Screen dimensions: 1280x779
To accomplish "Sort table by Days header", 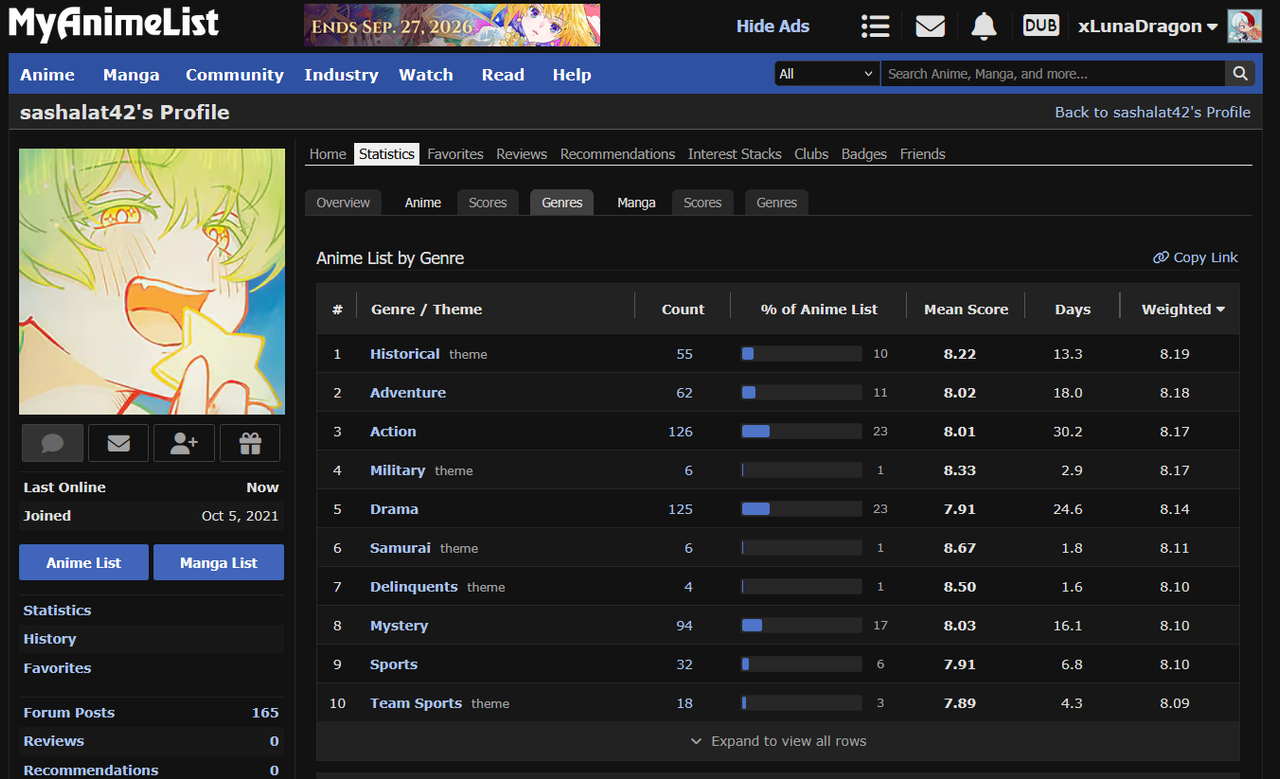I will point(1073,310).
